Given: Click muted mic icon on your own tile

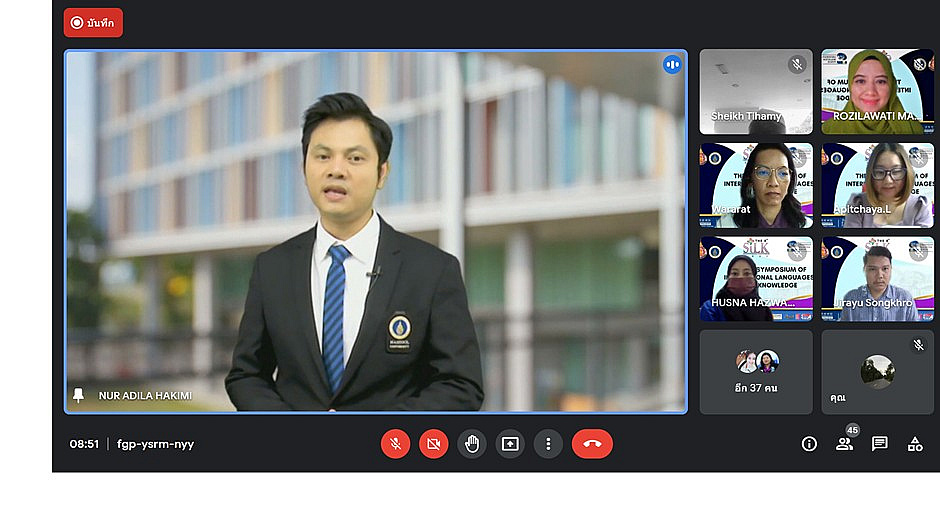Looking at the screenshot, I should 918,345.
